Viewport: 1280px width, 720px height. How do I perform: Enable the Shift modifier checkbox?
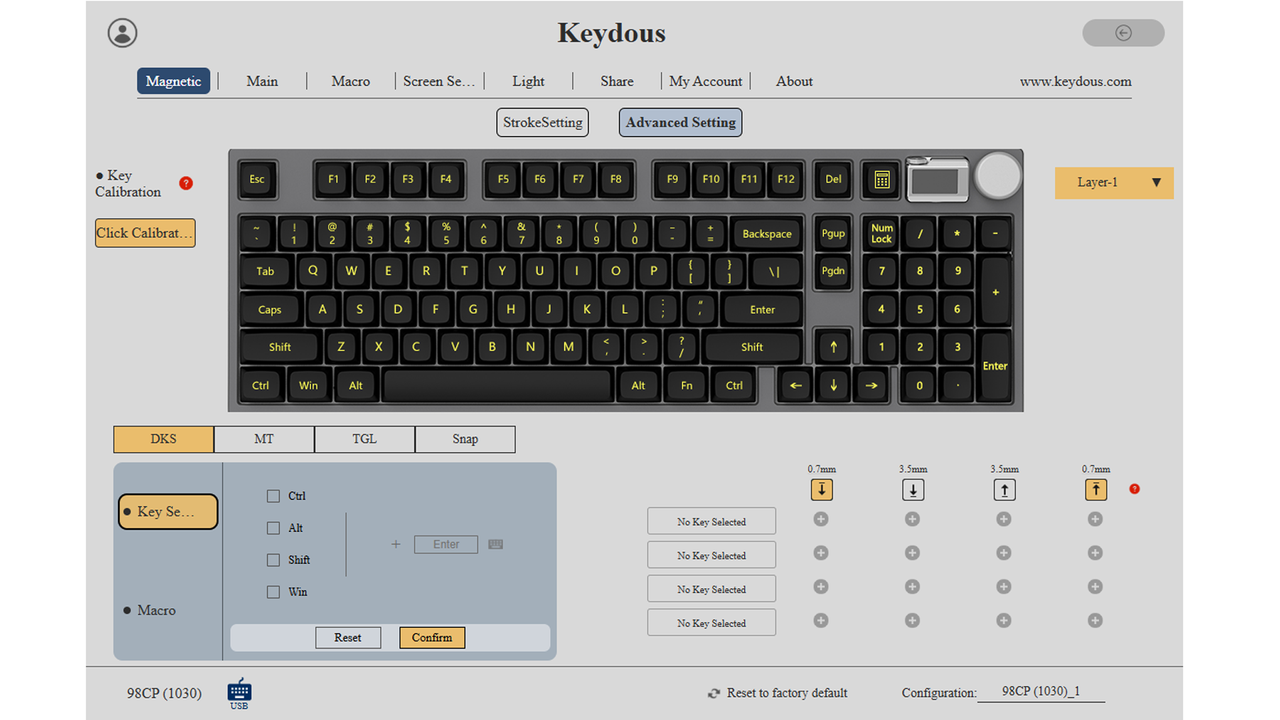(x=273, y=560)
